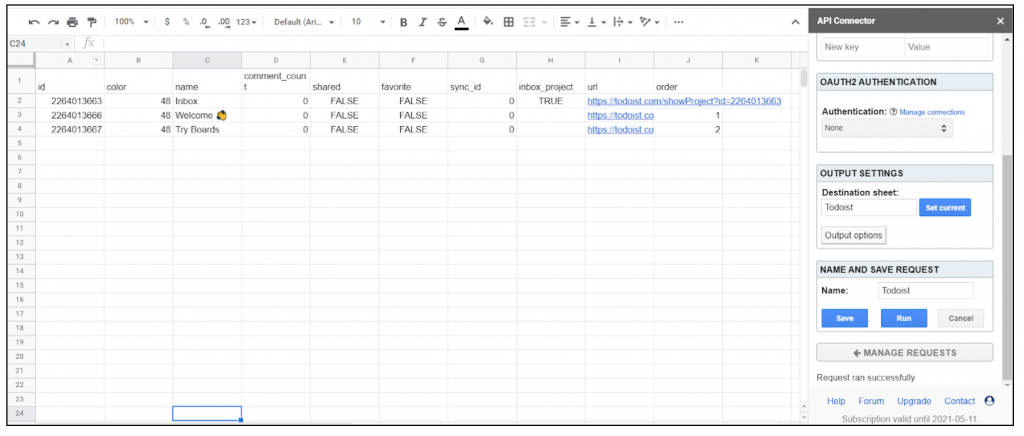Open the 100% zoom dropdown

click(x=131, y=22)
